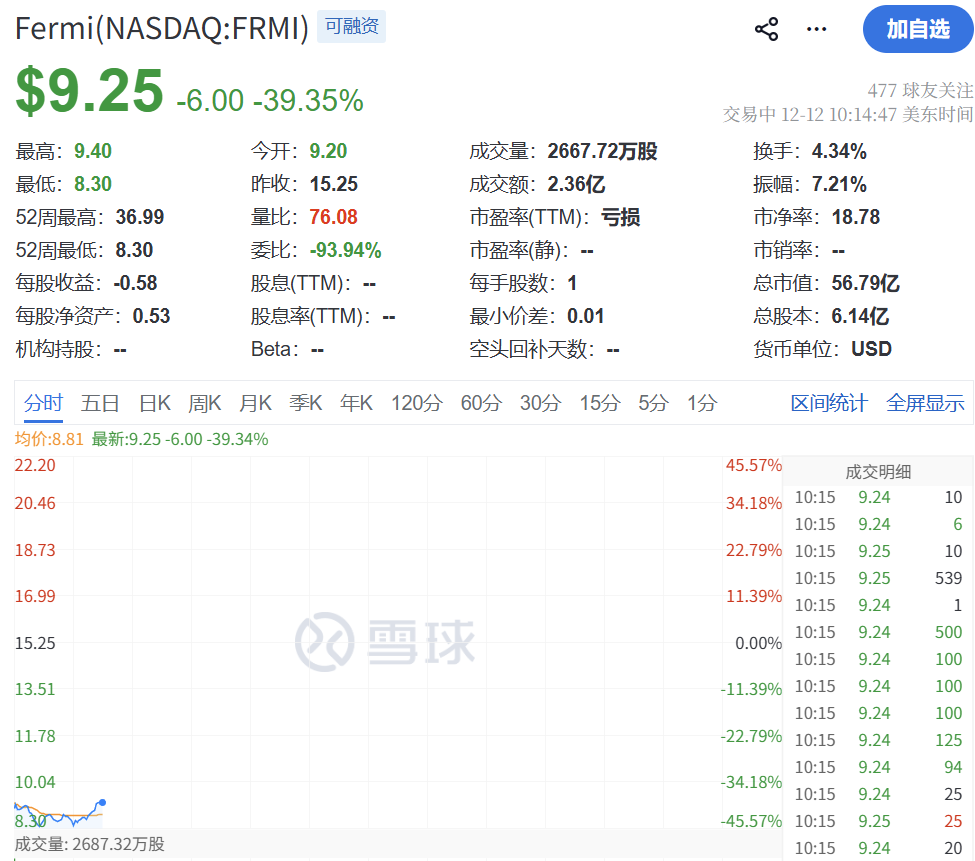Select the 15分 15-minute interval
The width and height of the screenshot is (975, 861).
click(597, 403)
